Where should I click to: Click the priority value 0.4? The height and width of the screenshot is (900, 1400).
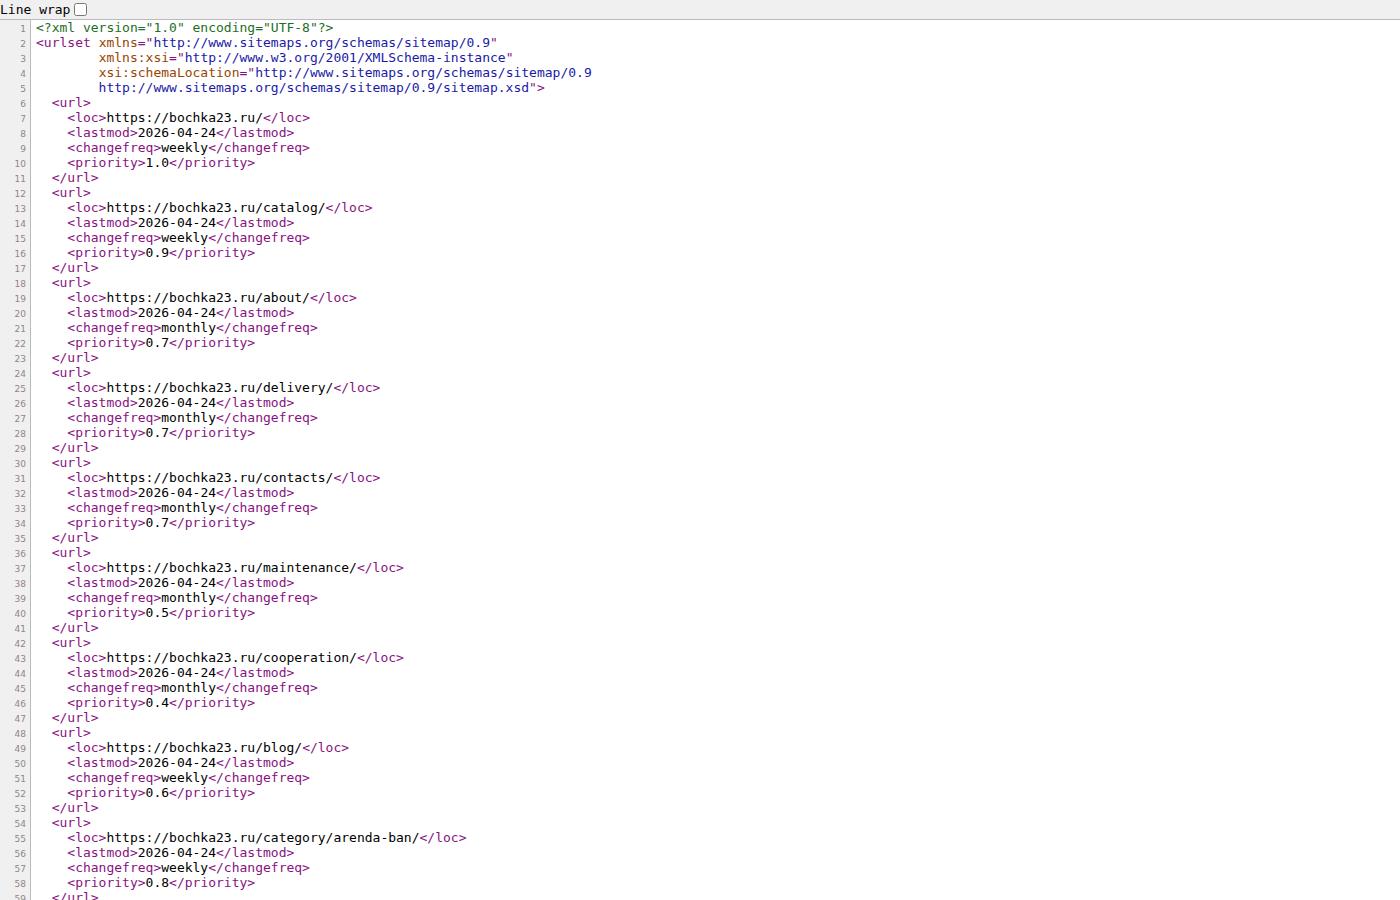[157, 703]
